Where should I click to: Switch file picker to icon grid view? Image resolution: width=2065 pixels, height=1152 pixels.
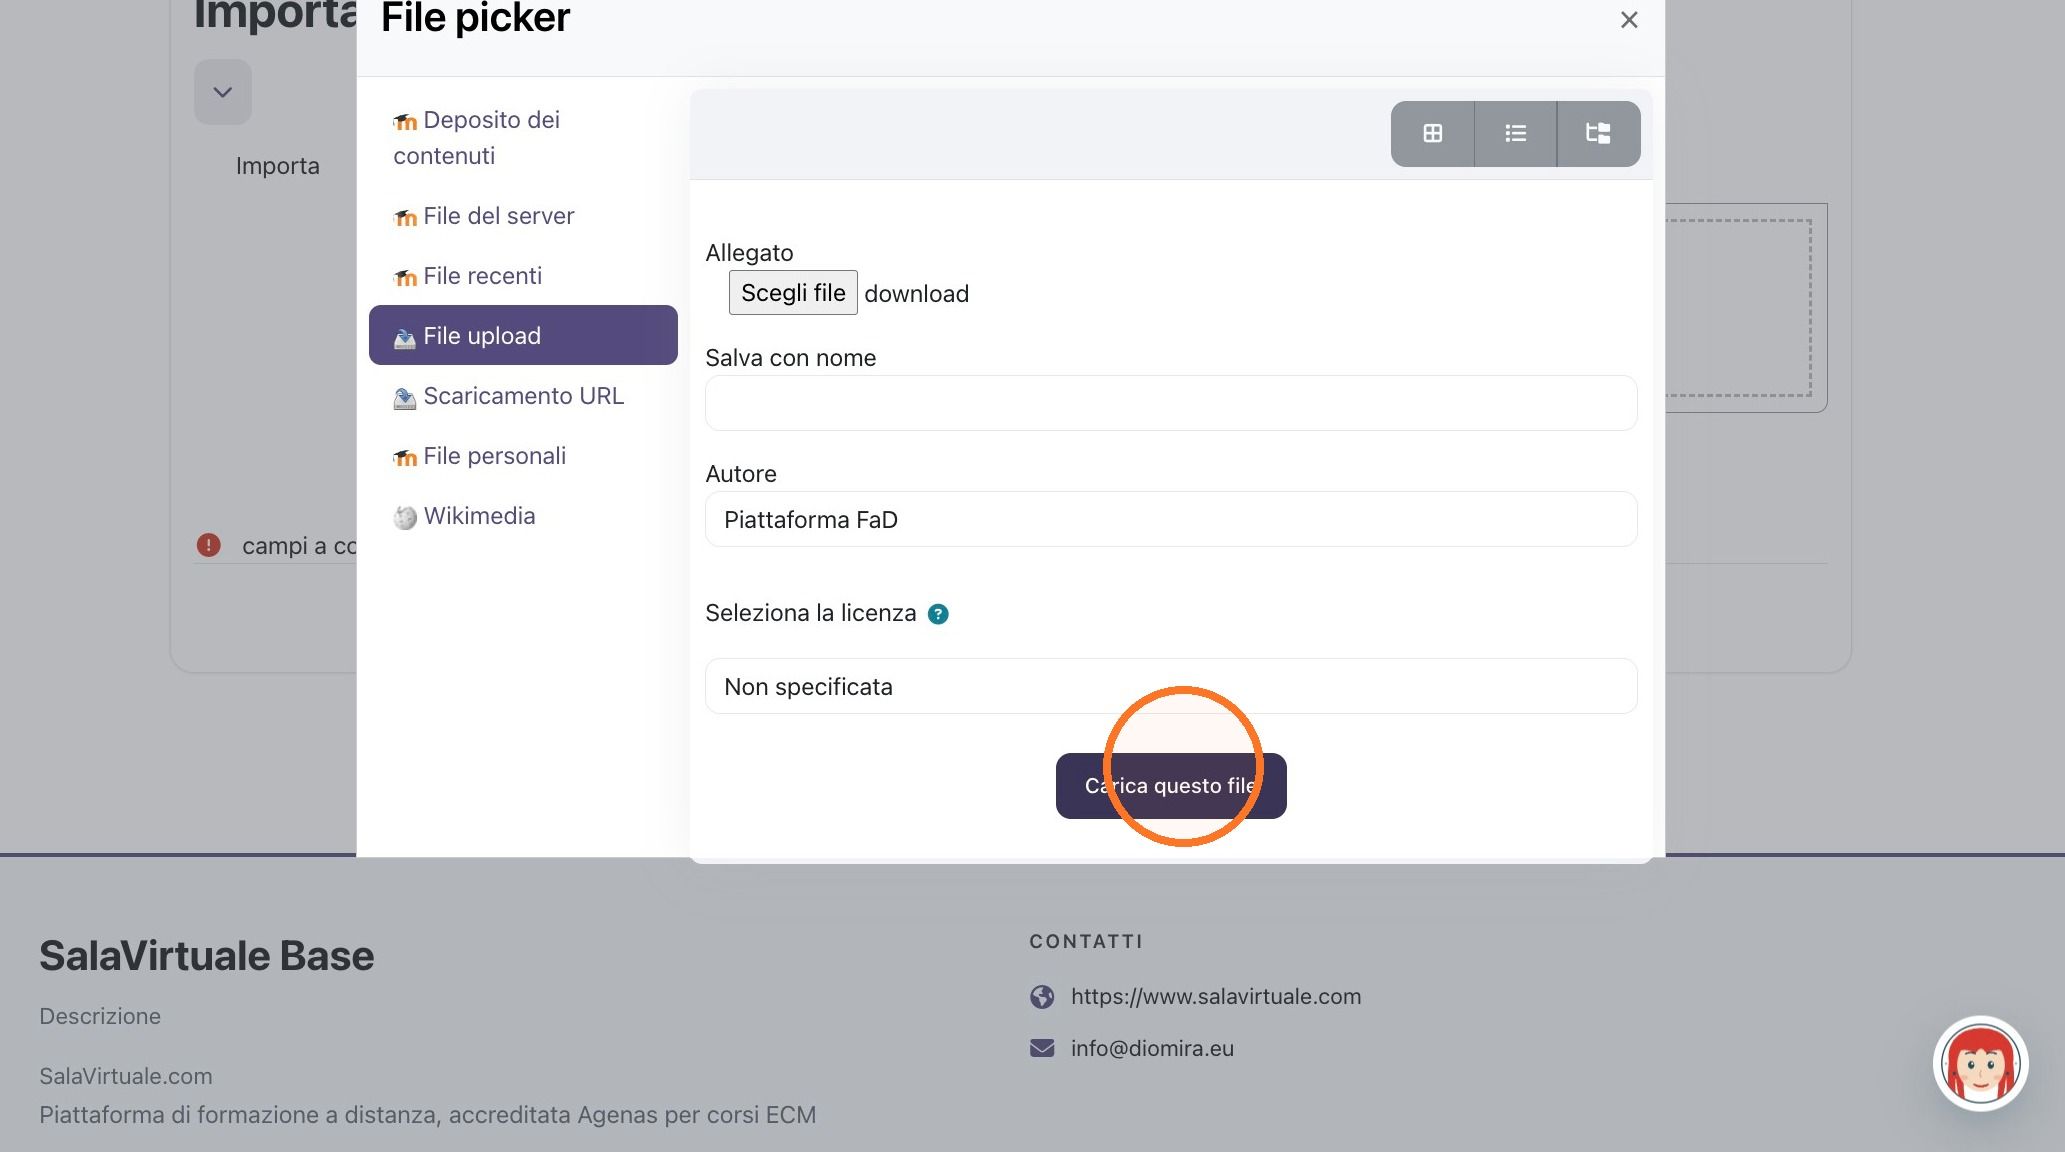coord(1432,133)
